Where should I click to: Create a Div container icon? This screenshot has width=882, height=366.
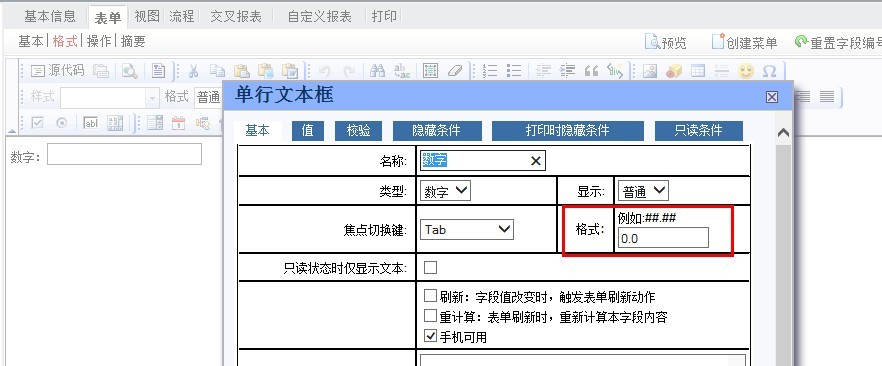pyautogui.click(x=615, y=71)
